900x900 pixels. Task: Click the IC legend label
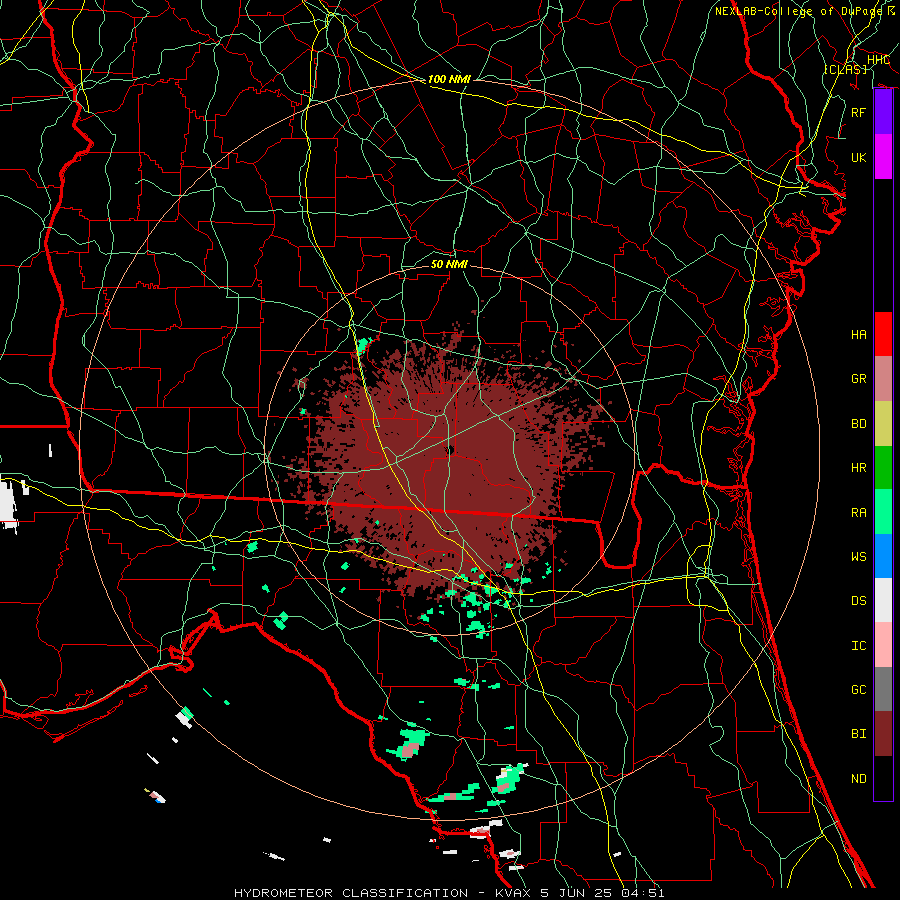pos(858,646)
